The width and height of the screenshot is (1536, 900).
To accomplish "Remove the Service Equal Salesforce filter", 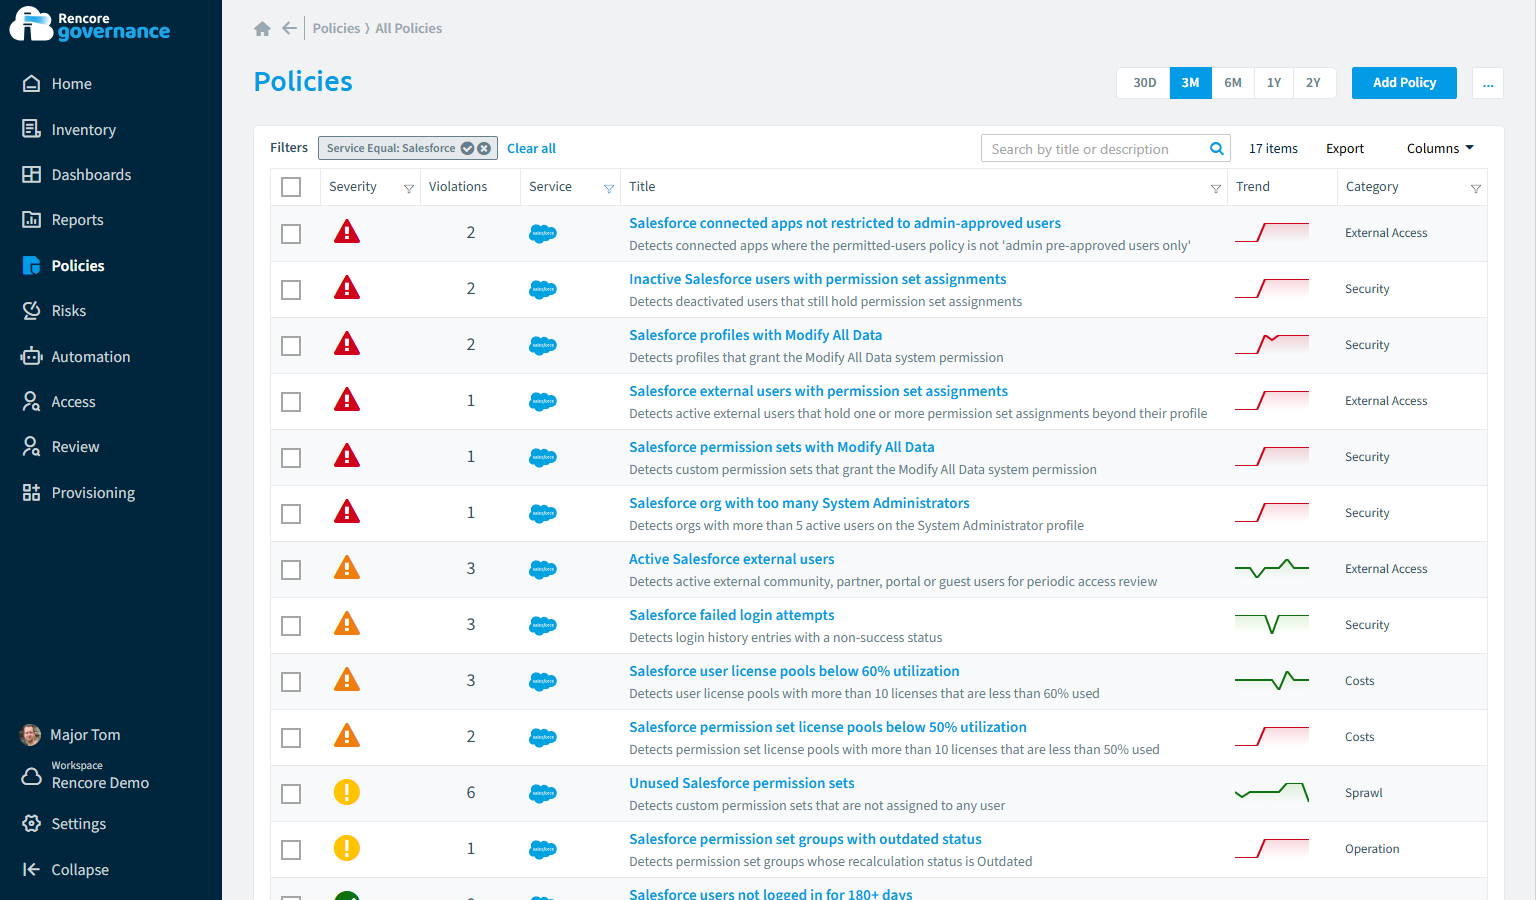I will point(484,148).
